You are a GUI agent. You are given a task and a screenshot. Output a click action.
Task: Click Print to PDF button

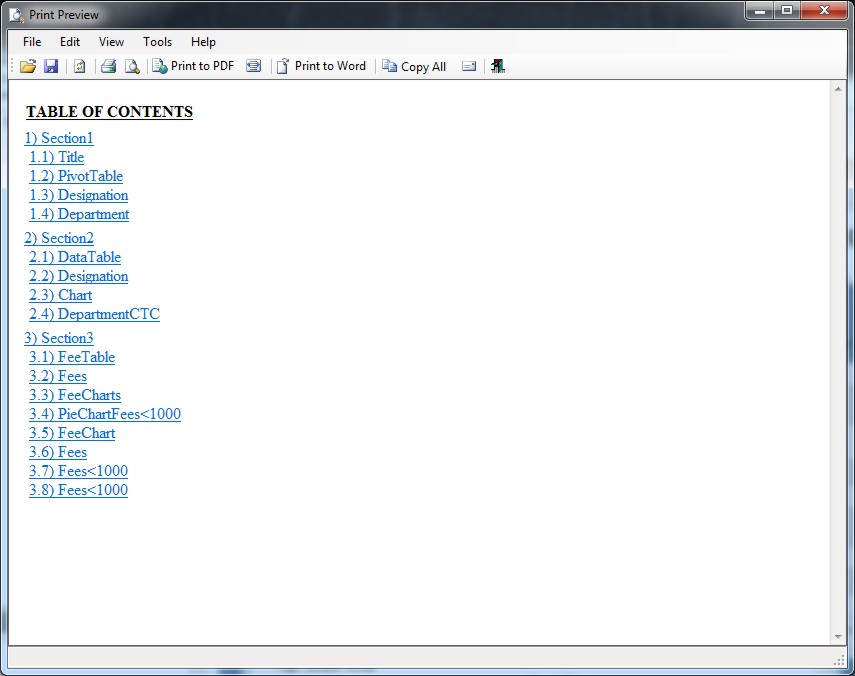(193, 66)
